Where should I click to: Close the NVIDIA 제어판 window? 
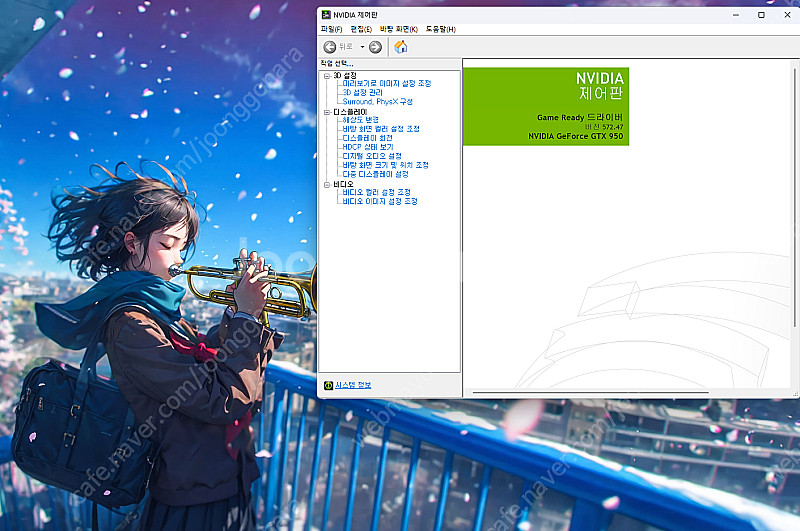click(x=787, y=15)
